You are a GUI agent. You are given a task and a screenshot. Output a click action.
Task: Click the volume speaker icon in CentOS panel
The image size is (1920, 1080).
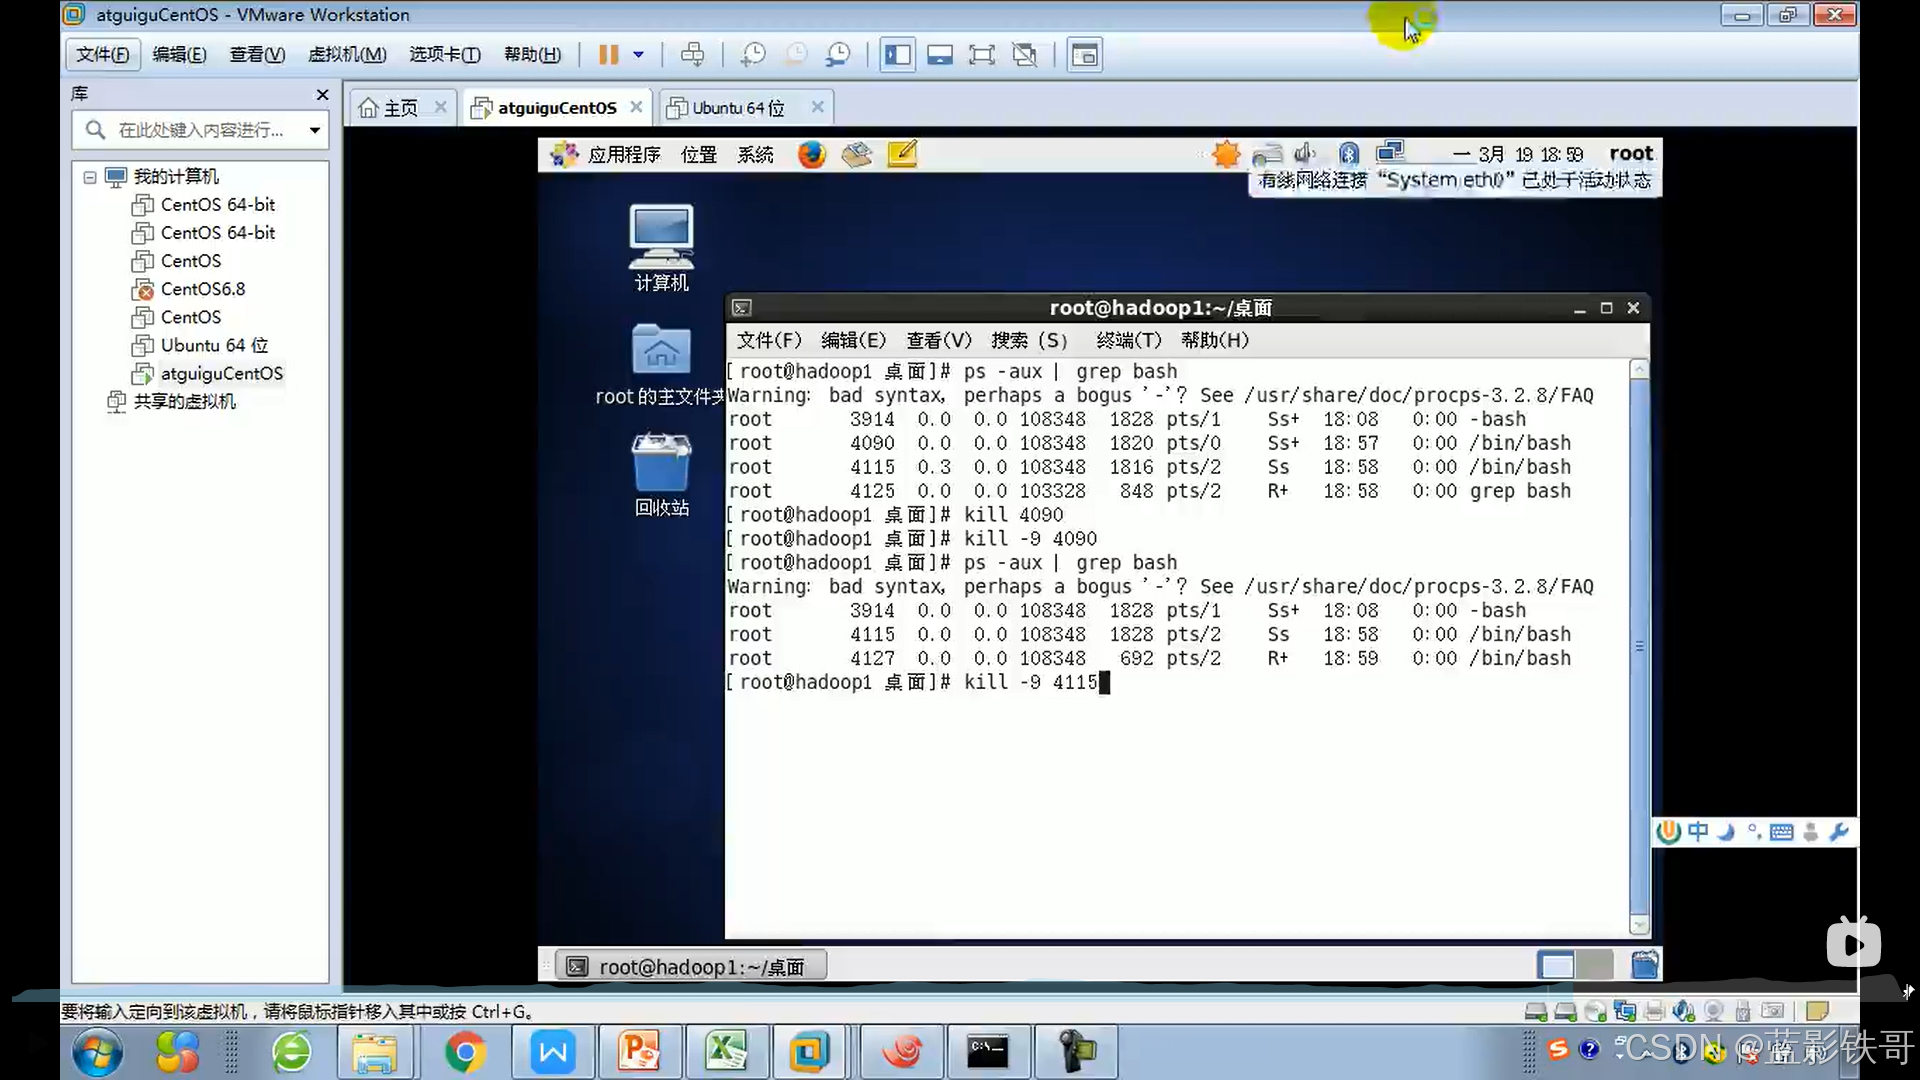tap(1304, 153)
